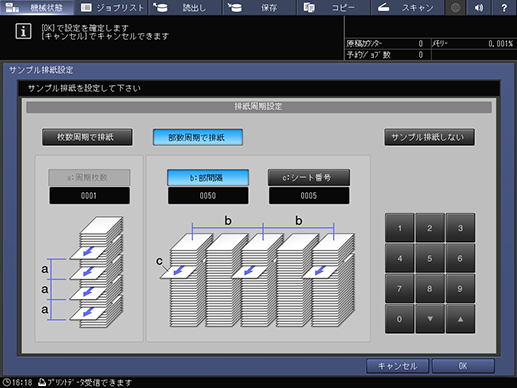Click the down arrow keypad key
This screenshot has height=388, width=517.
point(430,319)
